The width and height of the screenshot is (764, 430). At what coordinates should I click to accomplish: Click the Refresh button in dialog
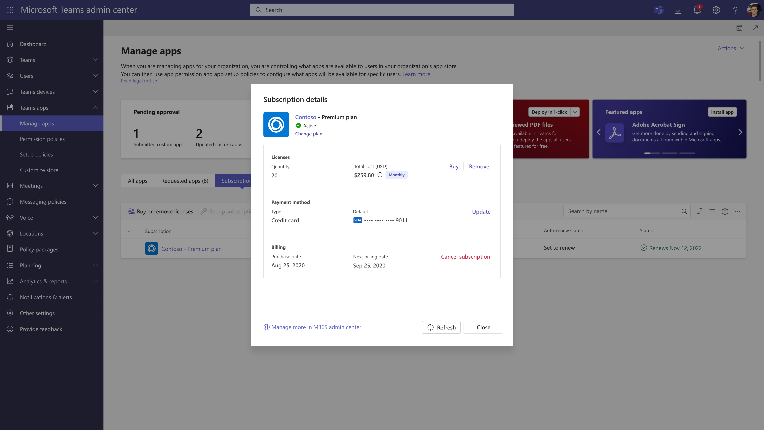click(441, 327)
